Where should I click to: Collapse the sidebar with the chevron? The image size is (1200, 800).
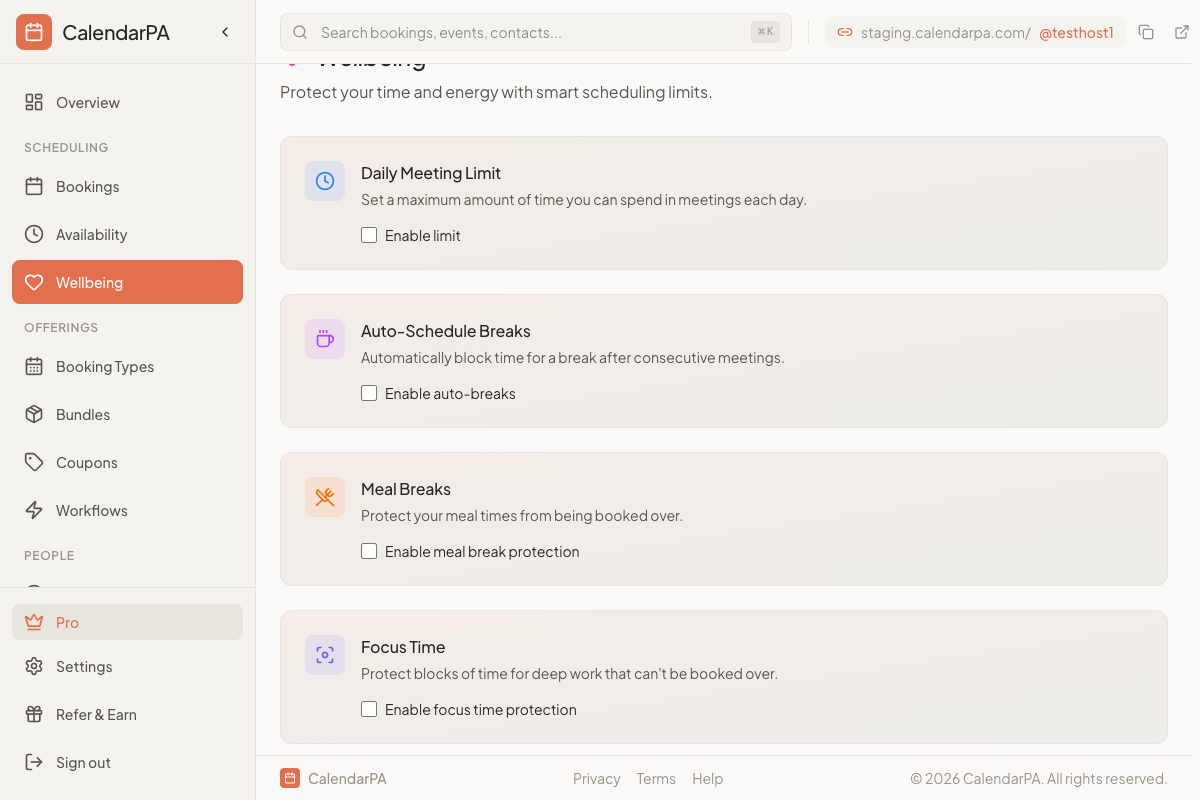(x=225, y=31)
